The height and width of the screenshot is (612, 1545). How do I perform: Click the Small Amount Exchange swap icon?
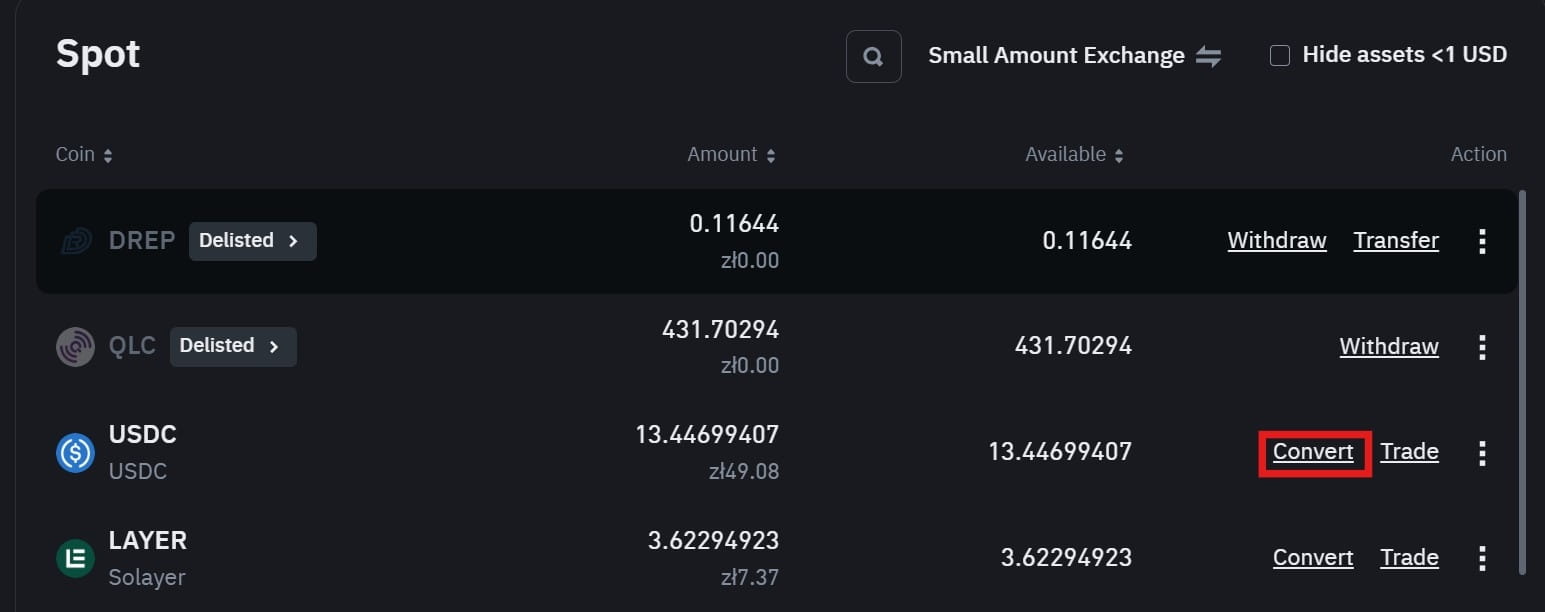pos(1208,57)
